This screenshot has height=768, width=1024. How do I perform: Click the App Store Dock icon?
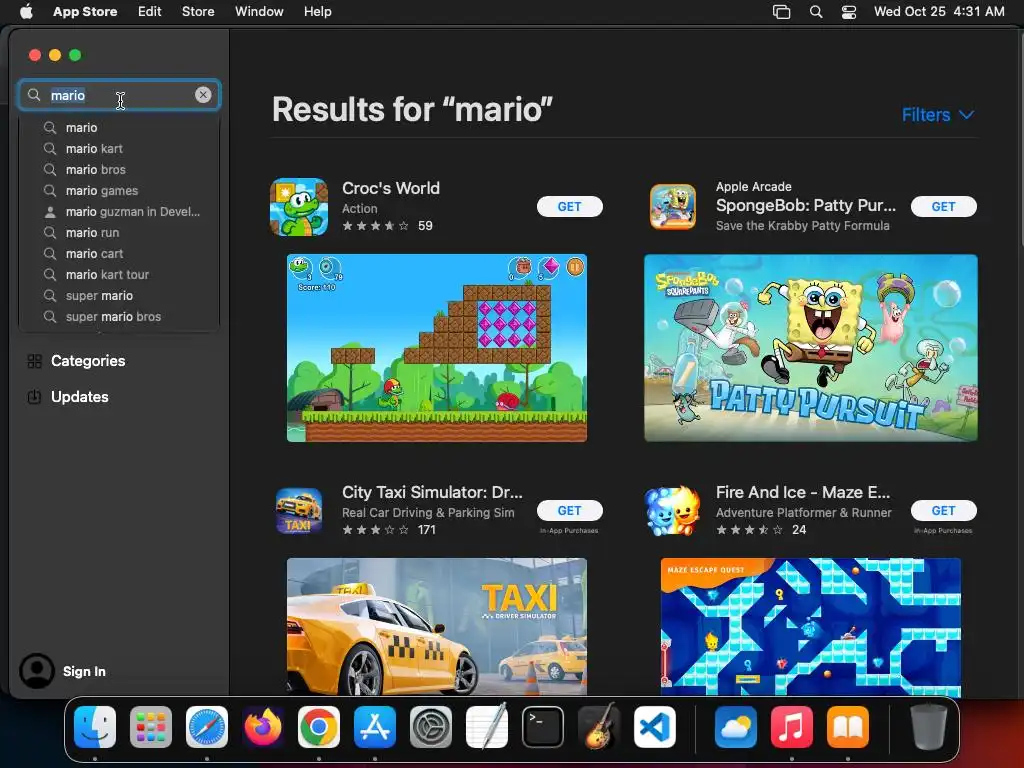pyautogui.click(x=375, y=727)
